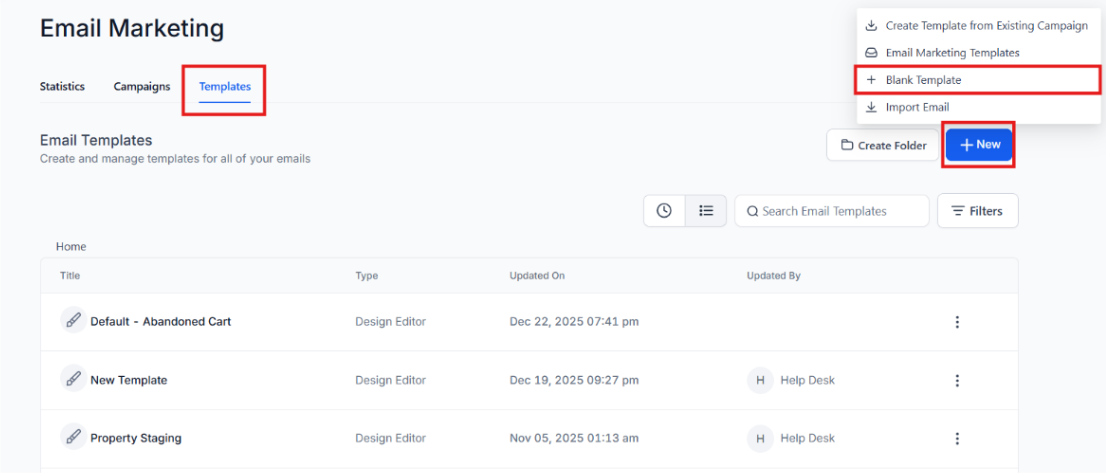Select Import Email from dropdown menu
The height and width of the screenshot is (474, 1106).
coord(916,107)
